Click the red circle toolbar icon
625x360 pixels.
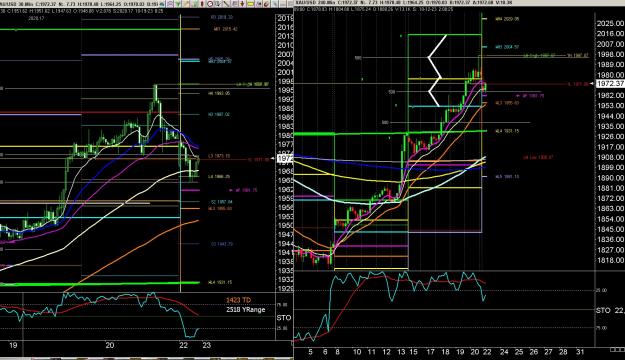(x=210, y=4)
